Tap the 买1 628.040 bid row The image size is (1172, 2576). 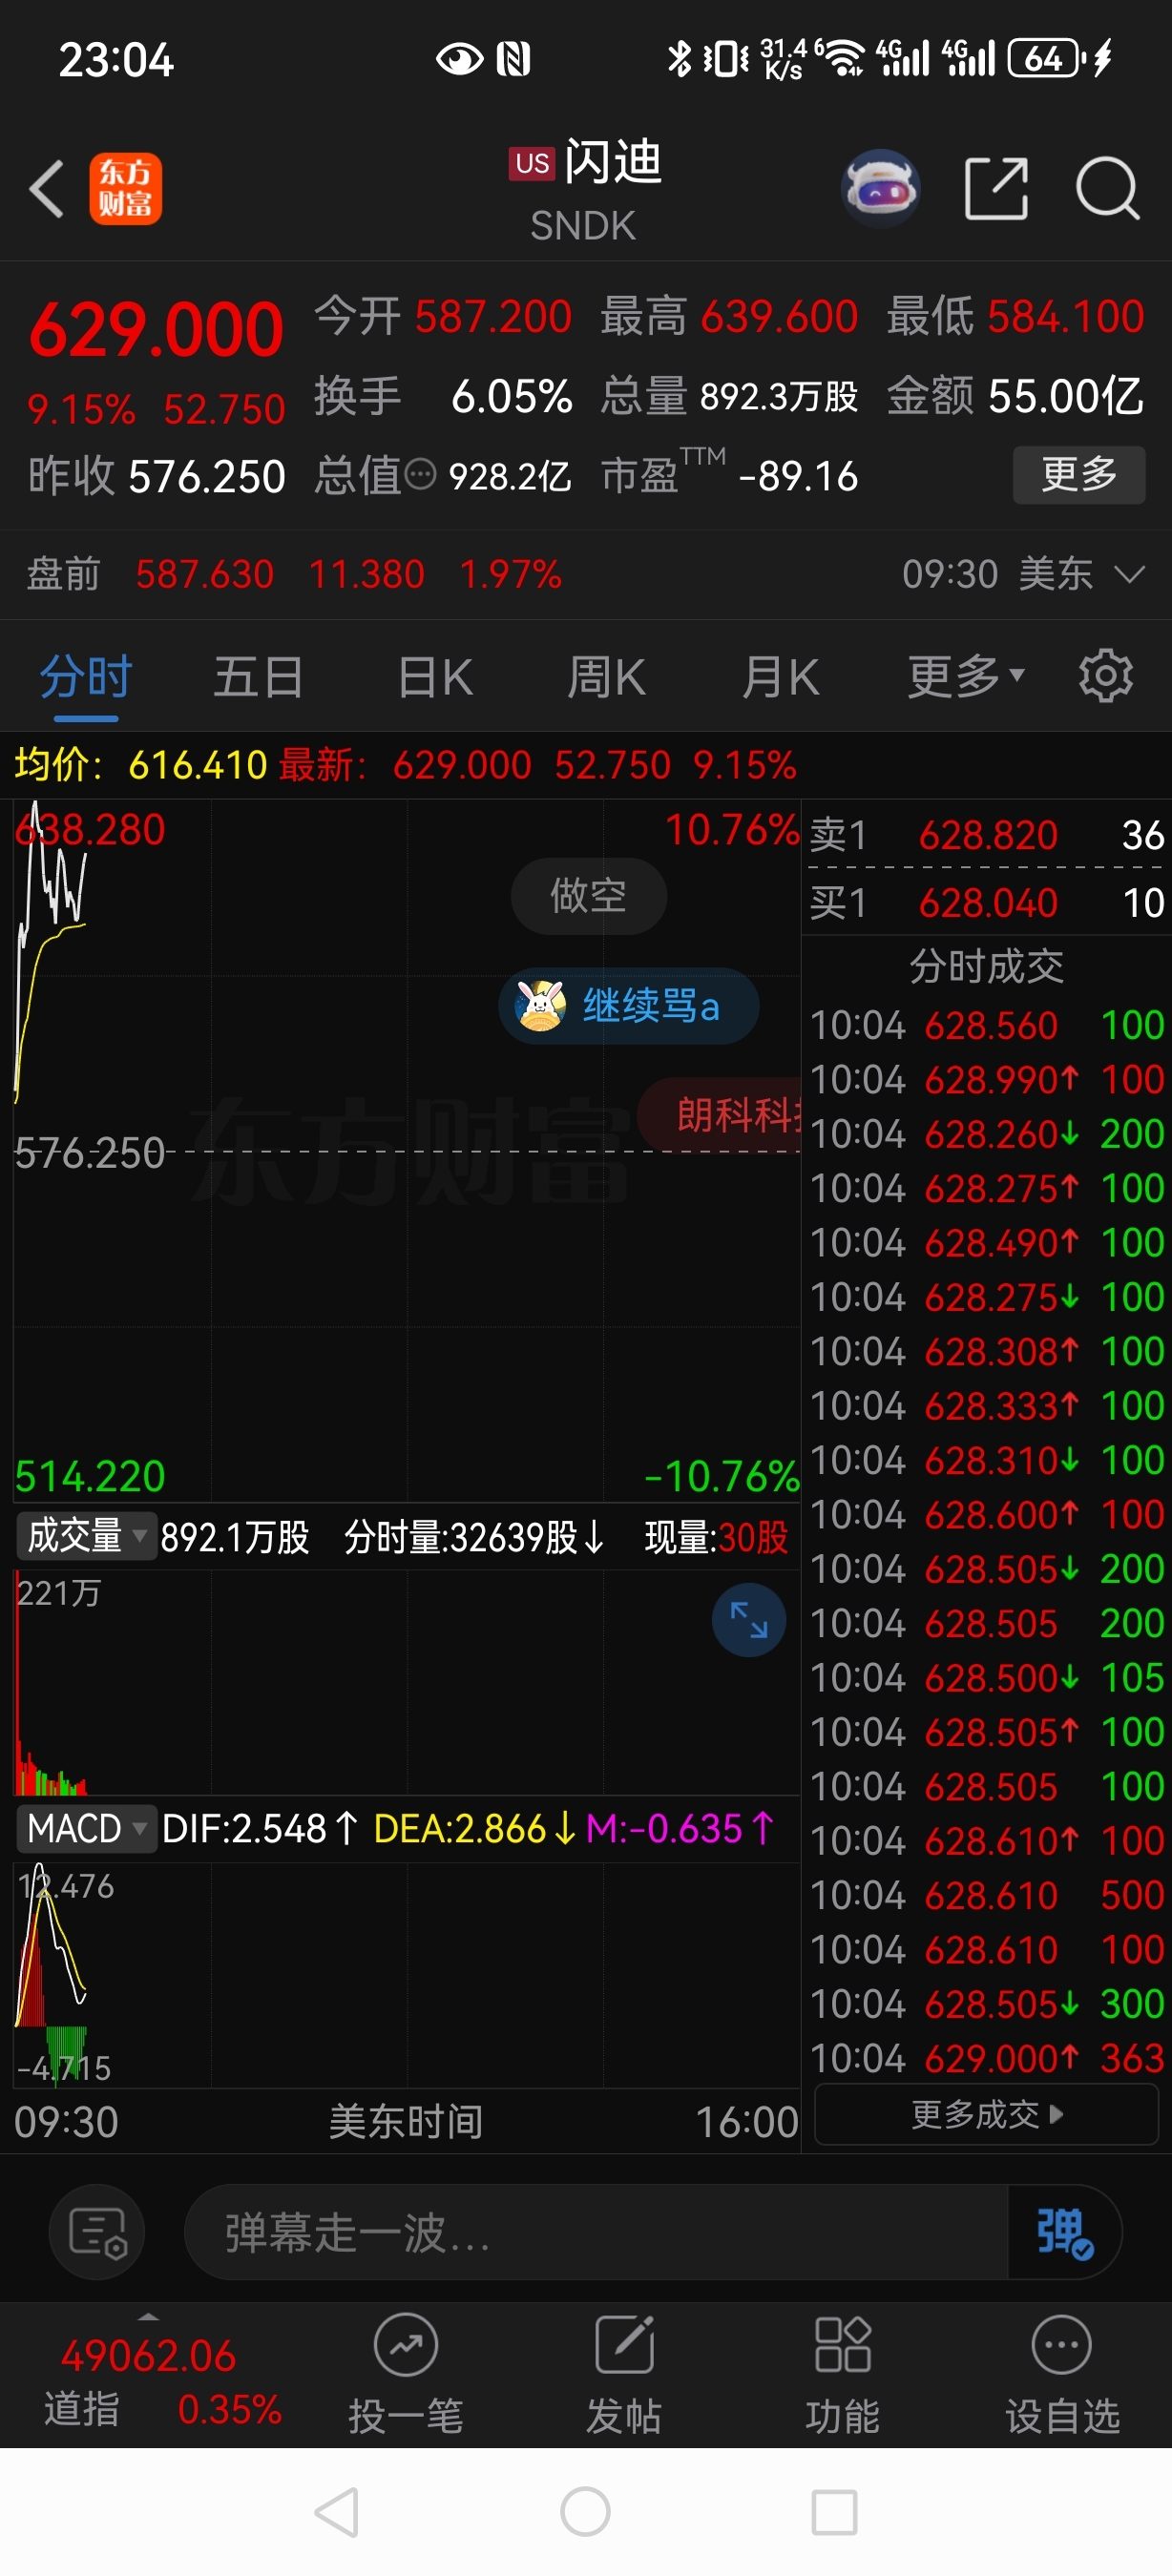point(986,902)
